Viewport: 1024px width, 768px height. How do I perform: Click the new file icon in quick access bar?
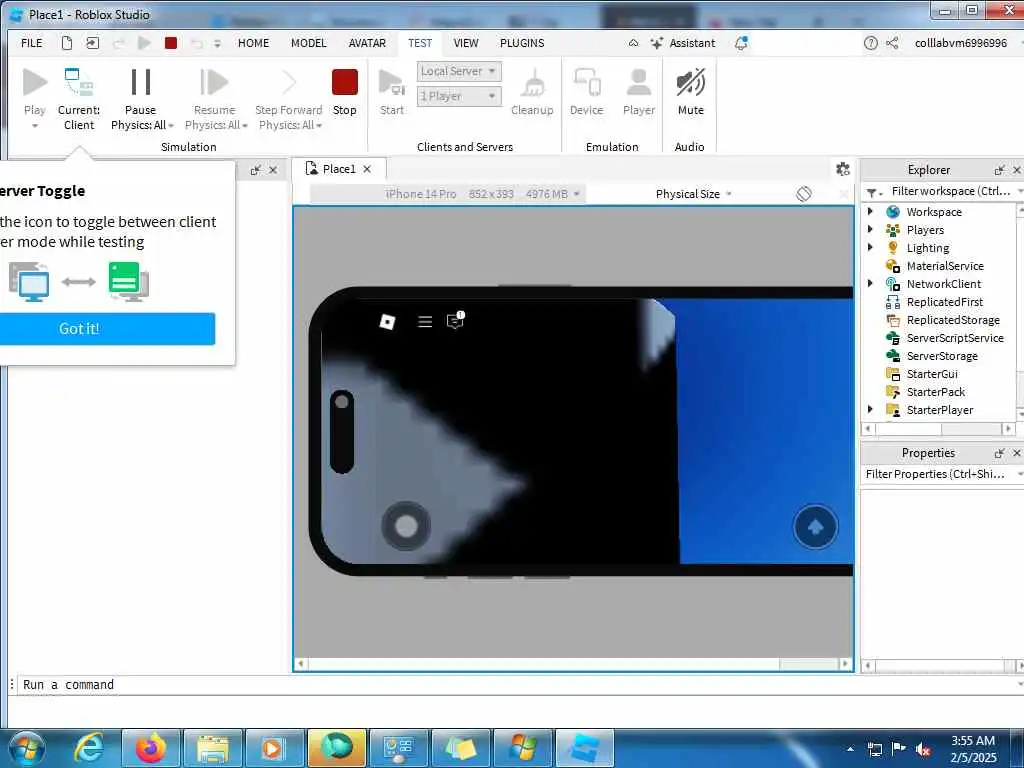pos(67,43)
